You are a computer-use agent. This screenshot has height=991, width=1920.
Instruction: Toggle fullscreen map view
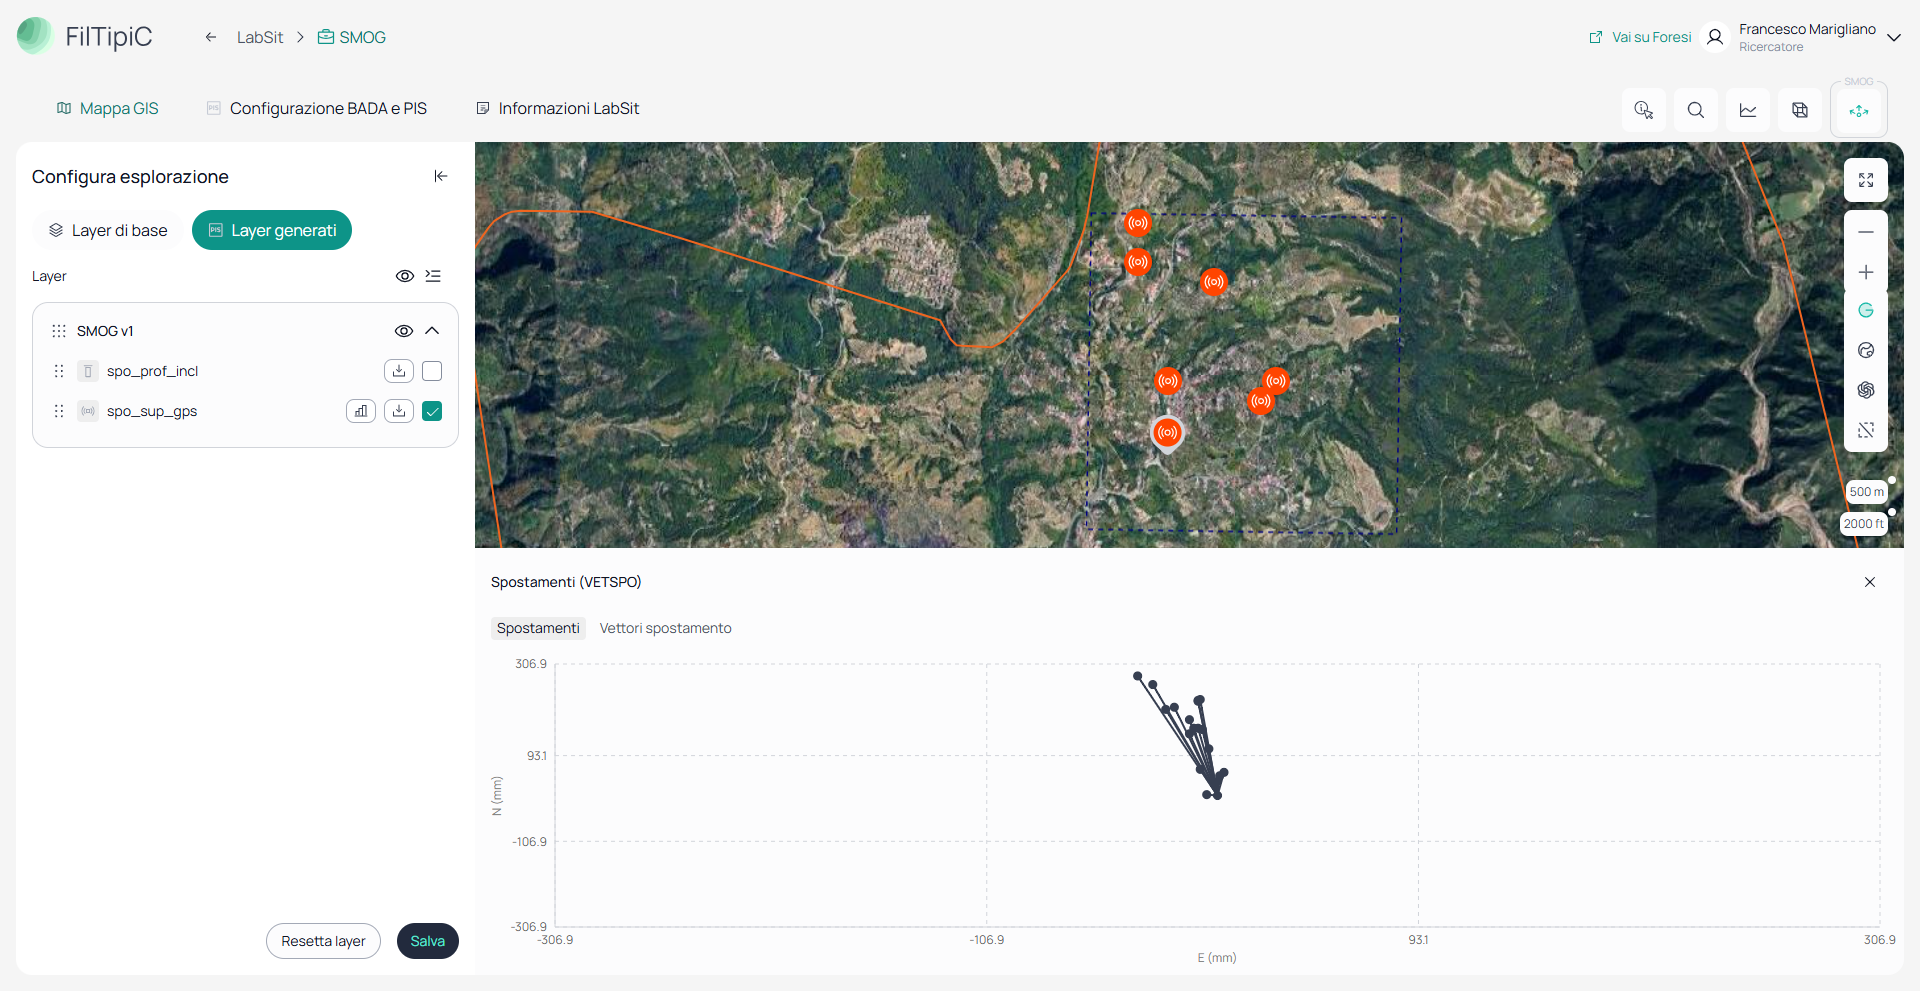pos(1866,180)
